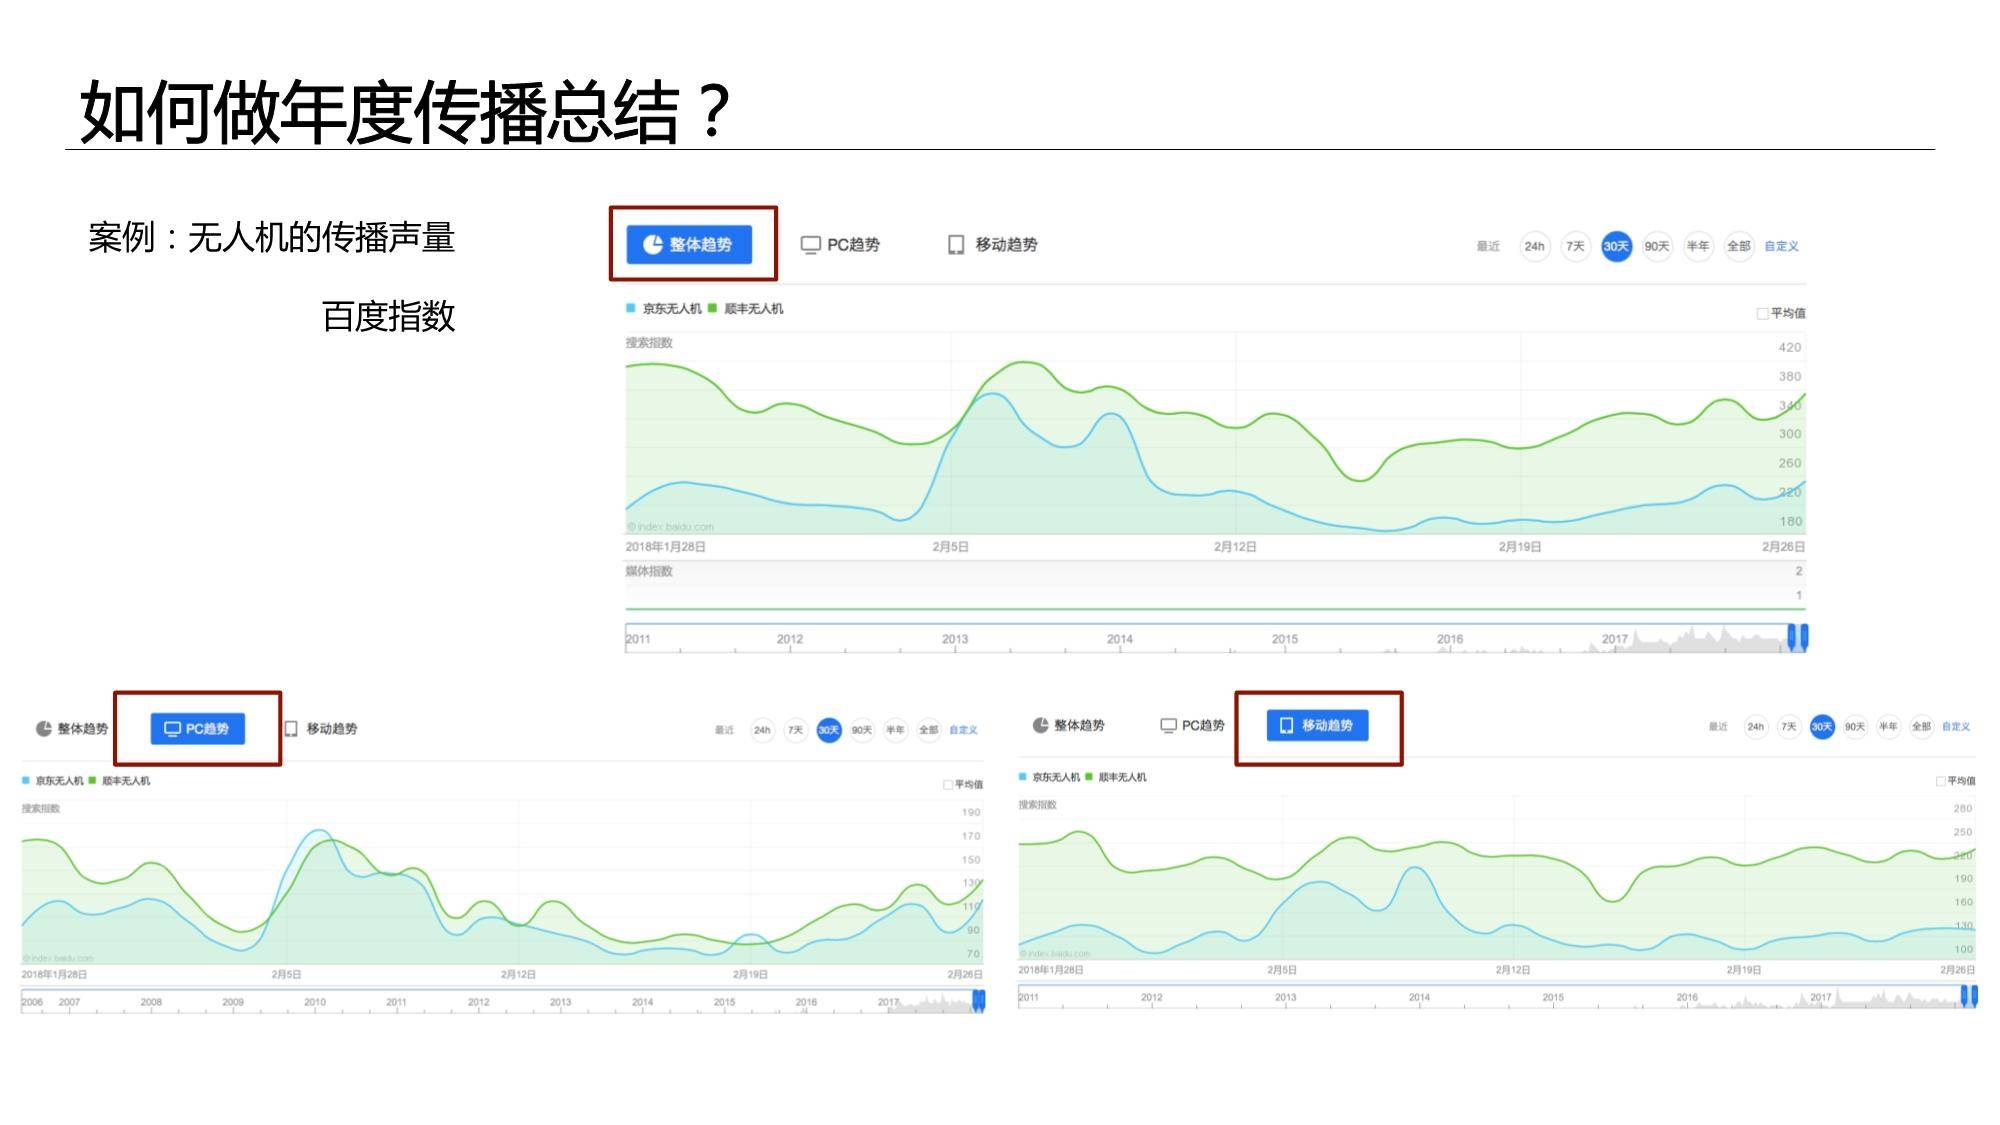Image resolution: width=2000 pixels, height=1125 pixels.
Task: Choose 24h range in top chart
Action: 1534,246
